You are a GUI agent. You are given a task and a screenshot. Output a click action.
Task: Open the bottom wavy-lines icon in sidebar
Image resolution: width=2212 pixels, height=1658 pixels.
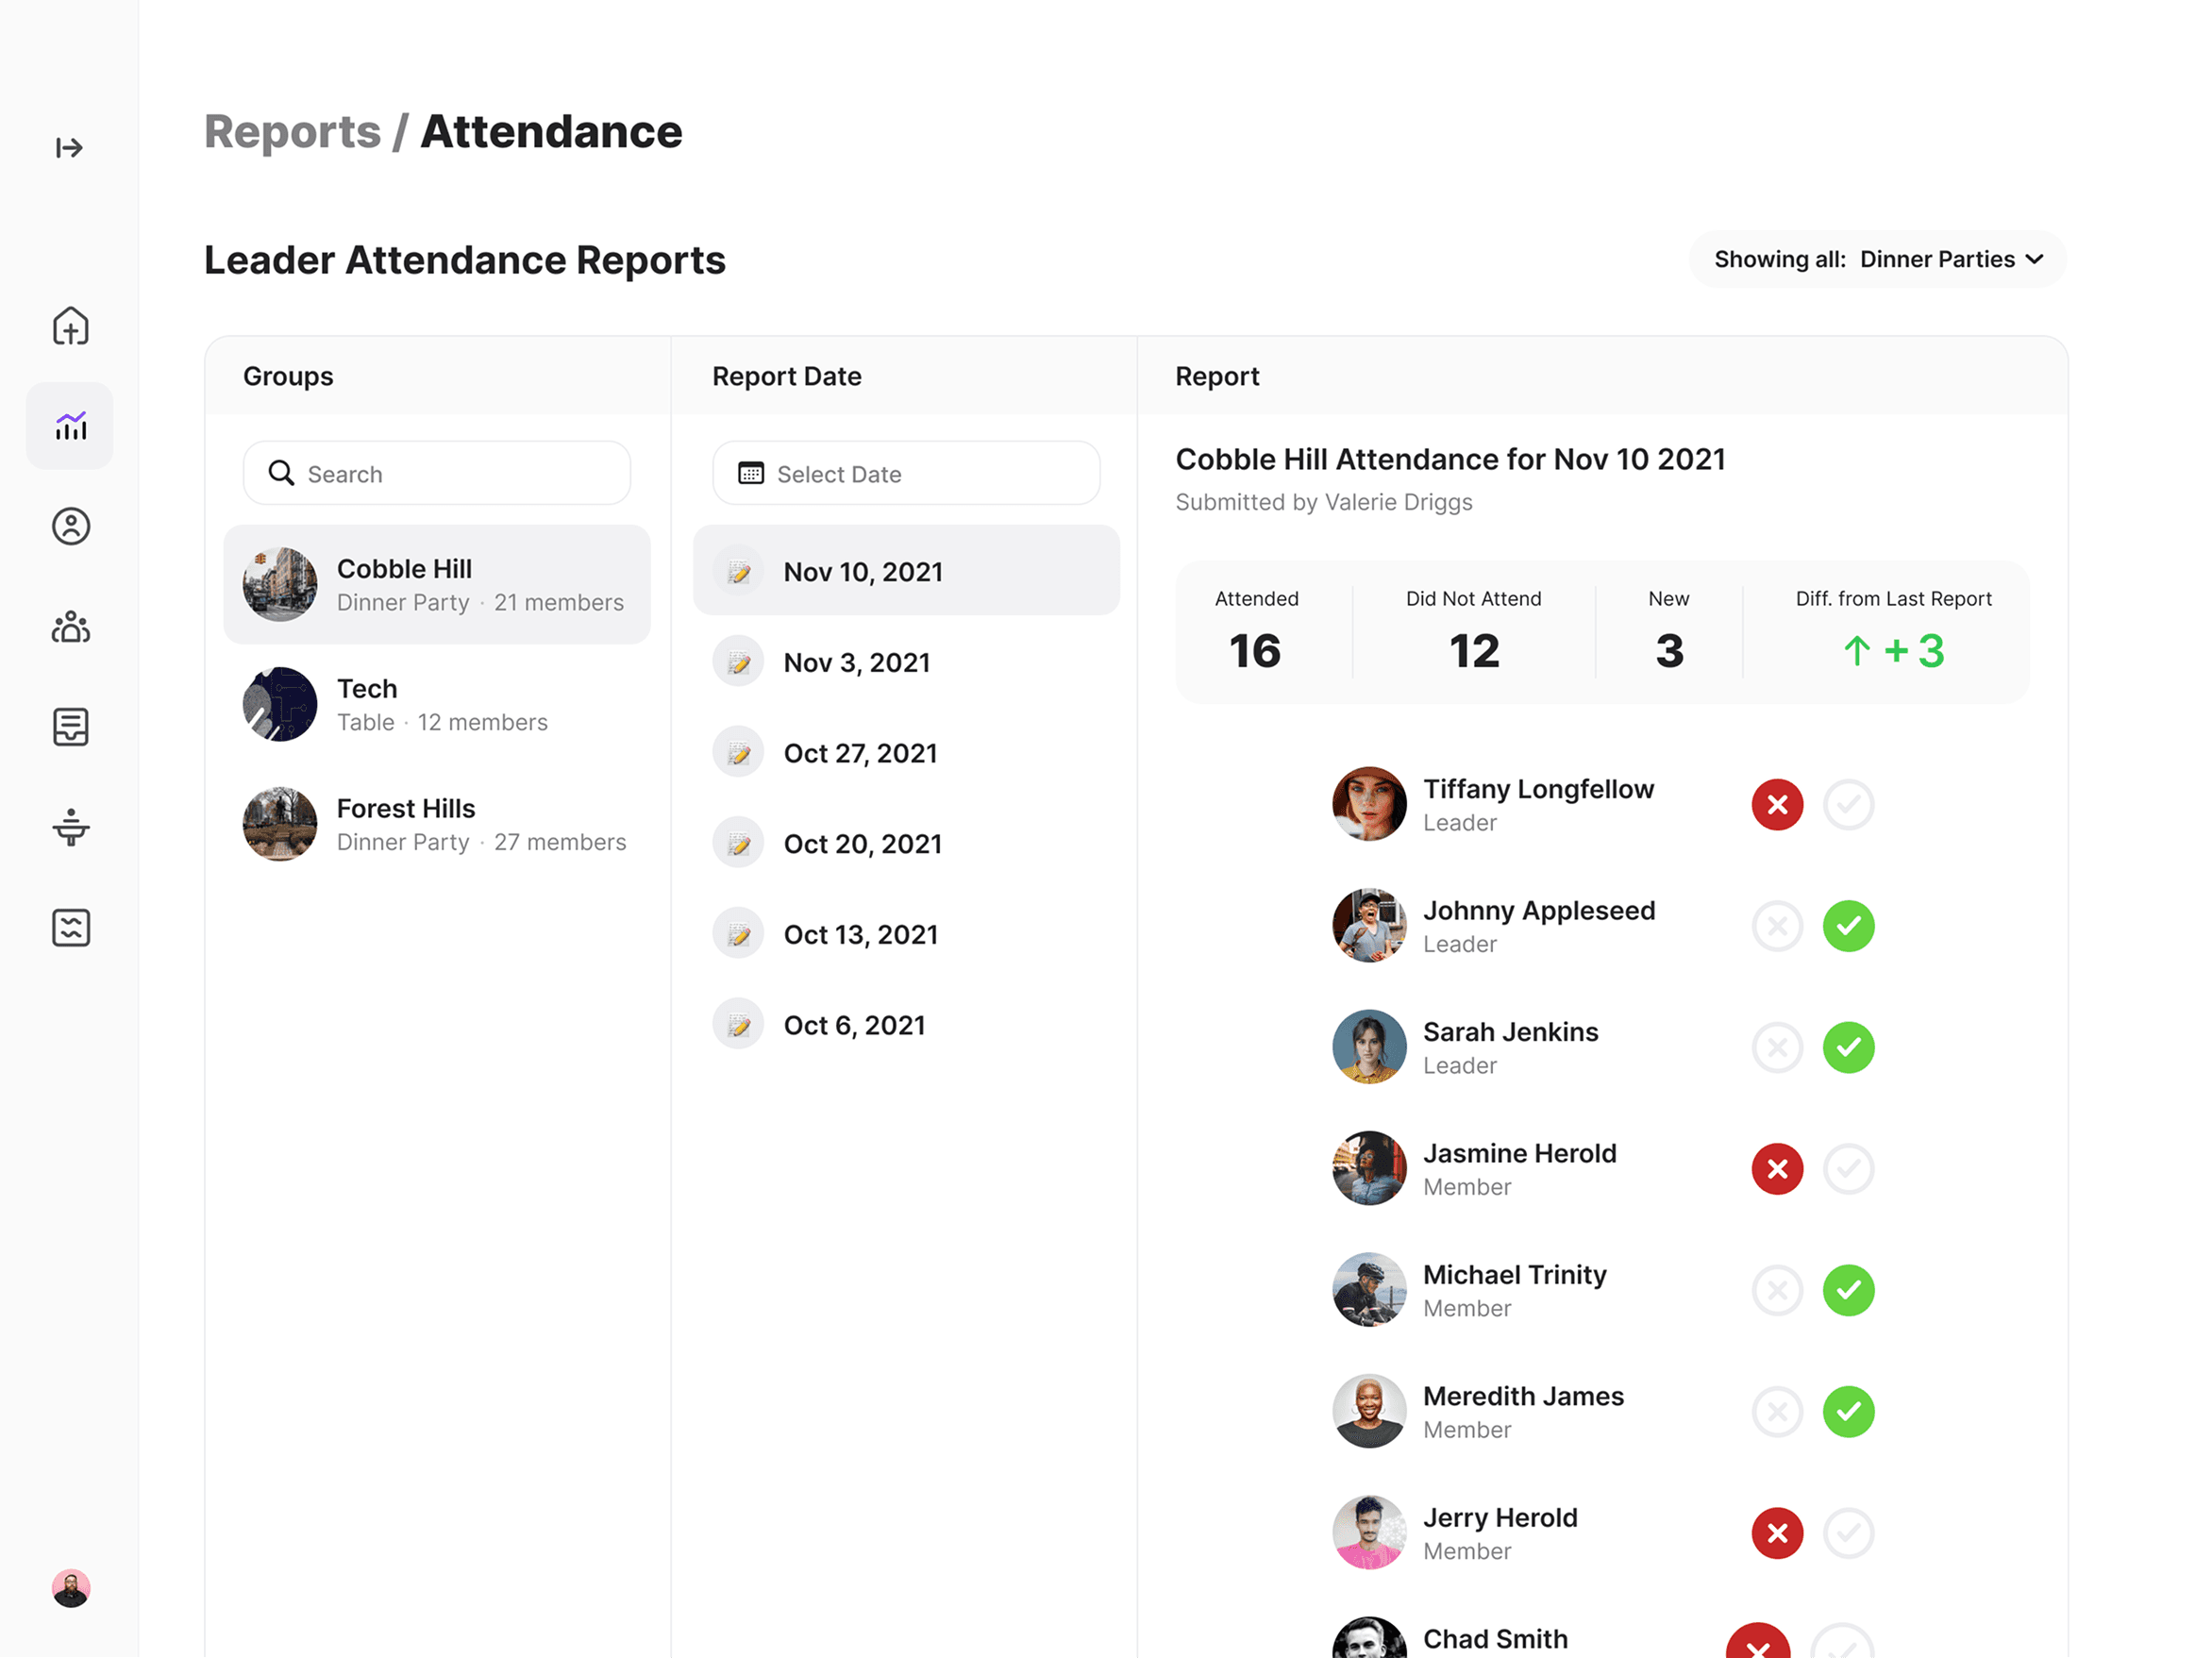[70, 928]
